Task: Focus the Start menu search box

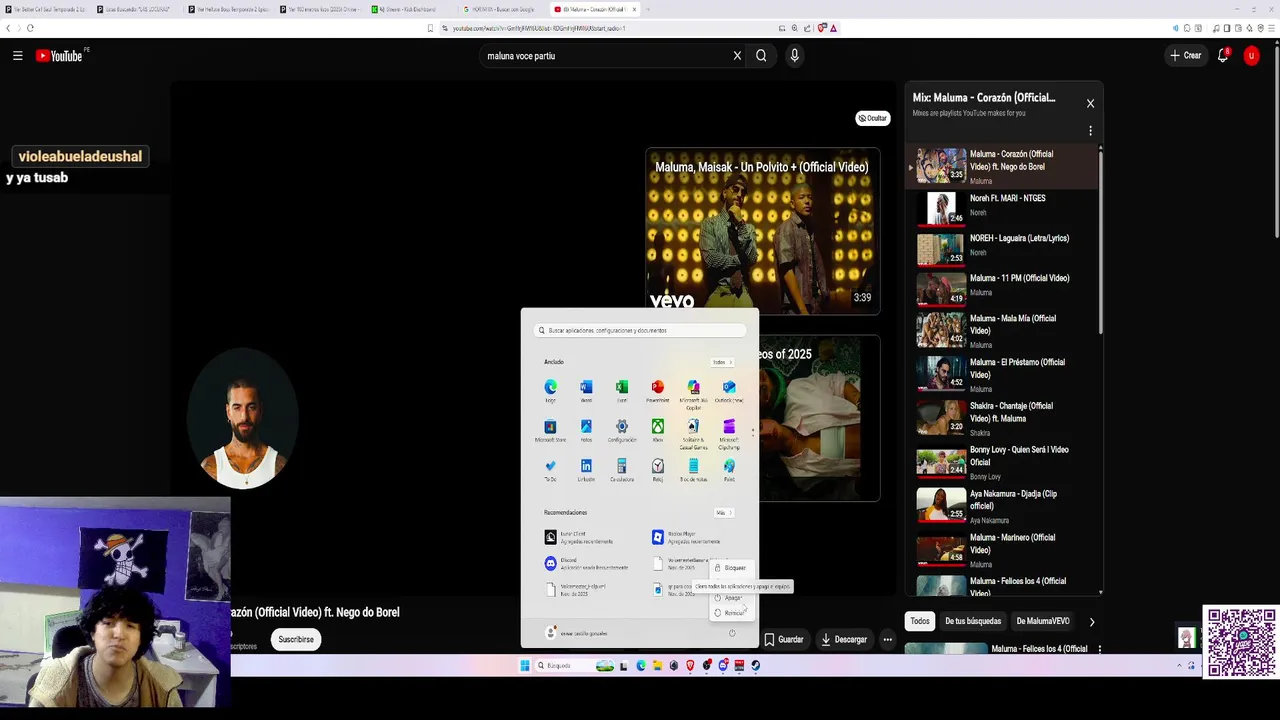Action: (640, 330)
